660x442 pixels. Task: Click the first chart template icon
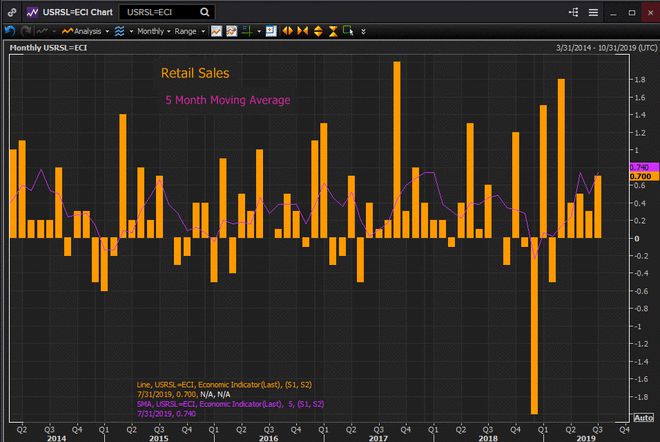[216, 31]
